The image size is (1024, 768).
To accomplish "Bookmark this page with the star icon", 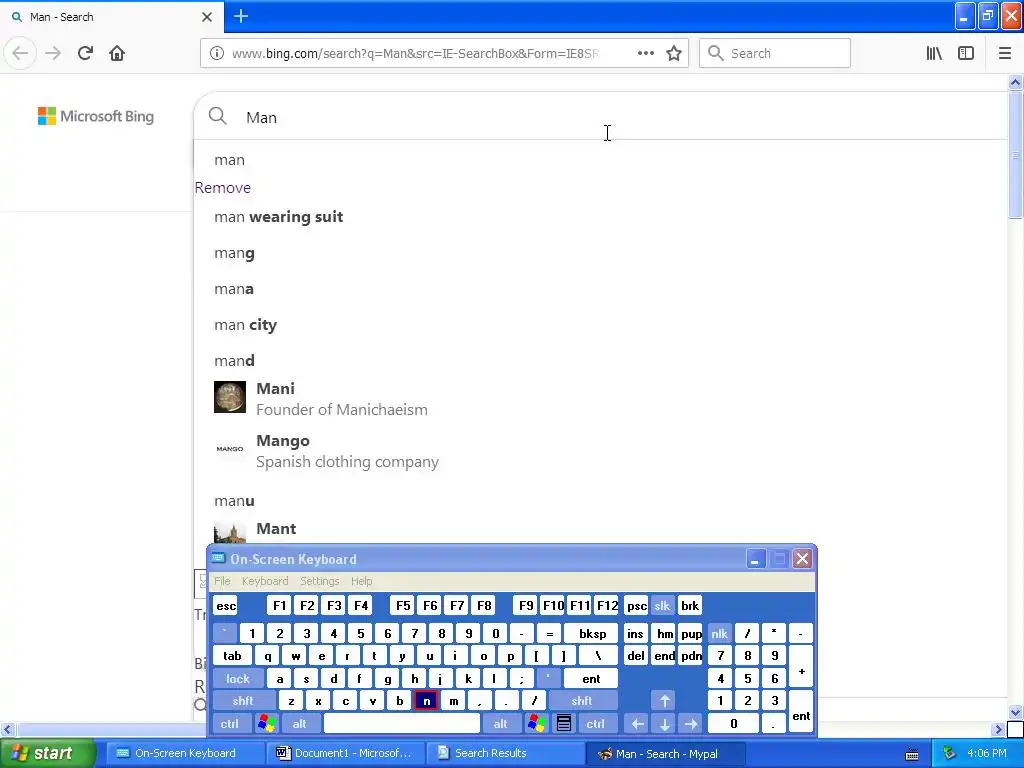I will [674, 53].
